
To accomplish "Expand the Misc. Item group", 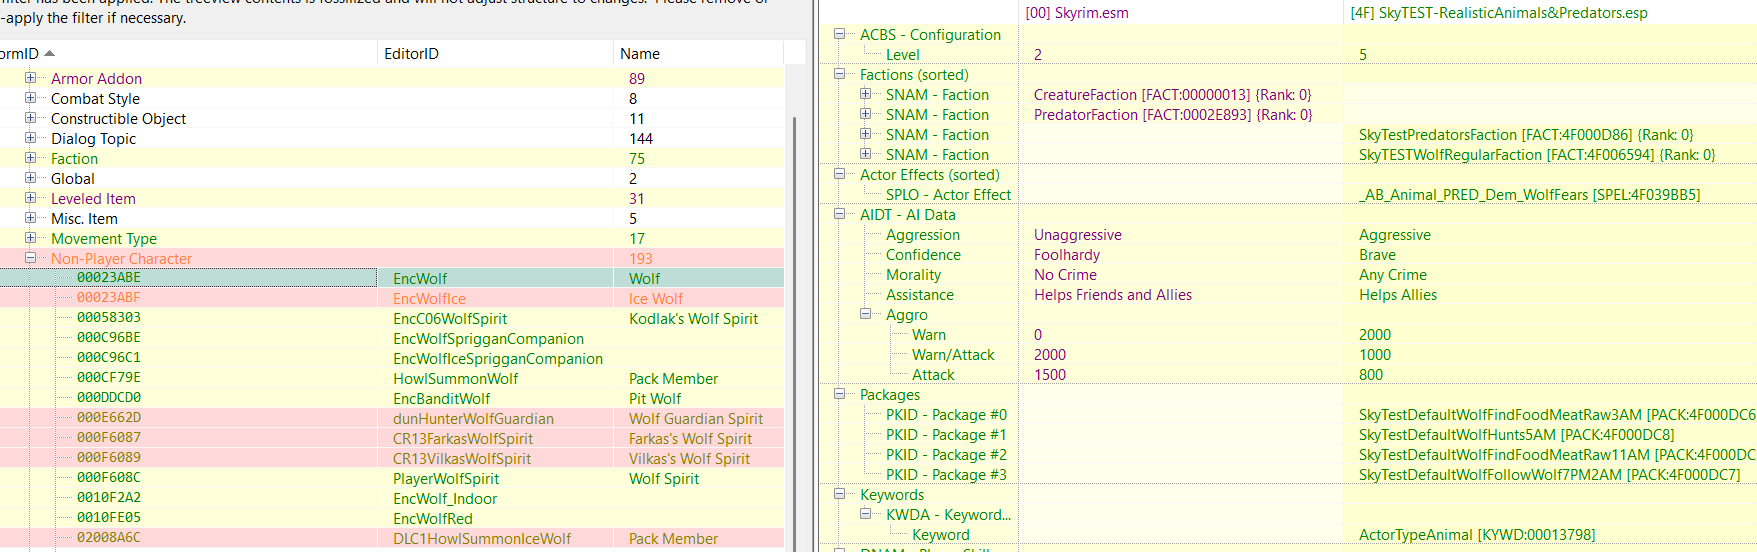I will [x=30, y=218].
